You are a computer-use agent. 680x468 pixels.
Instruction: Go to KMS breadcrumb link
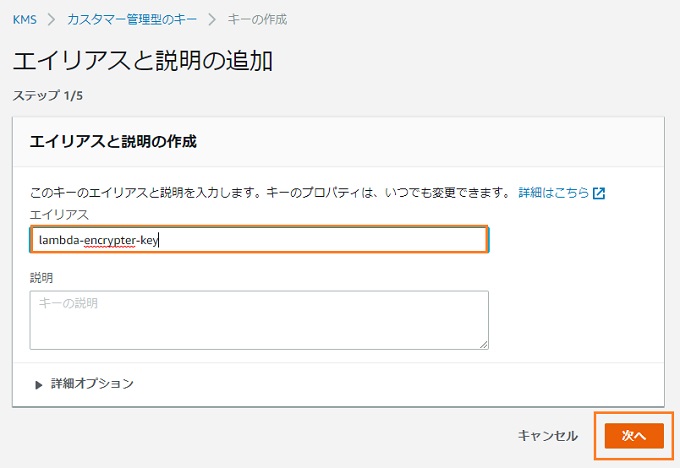[25, 20]
